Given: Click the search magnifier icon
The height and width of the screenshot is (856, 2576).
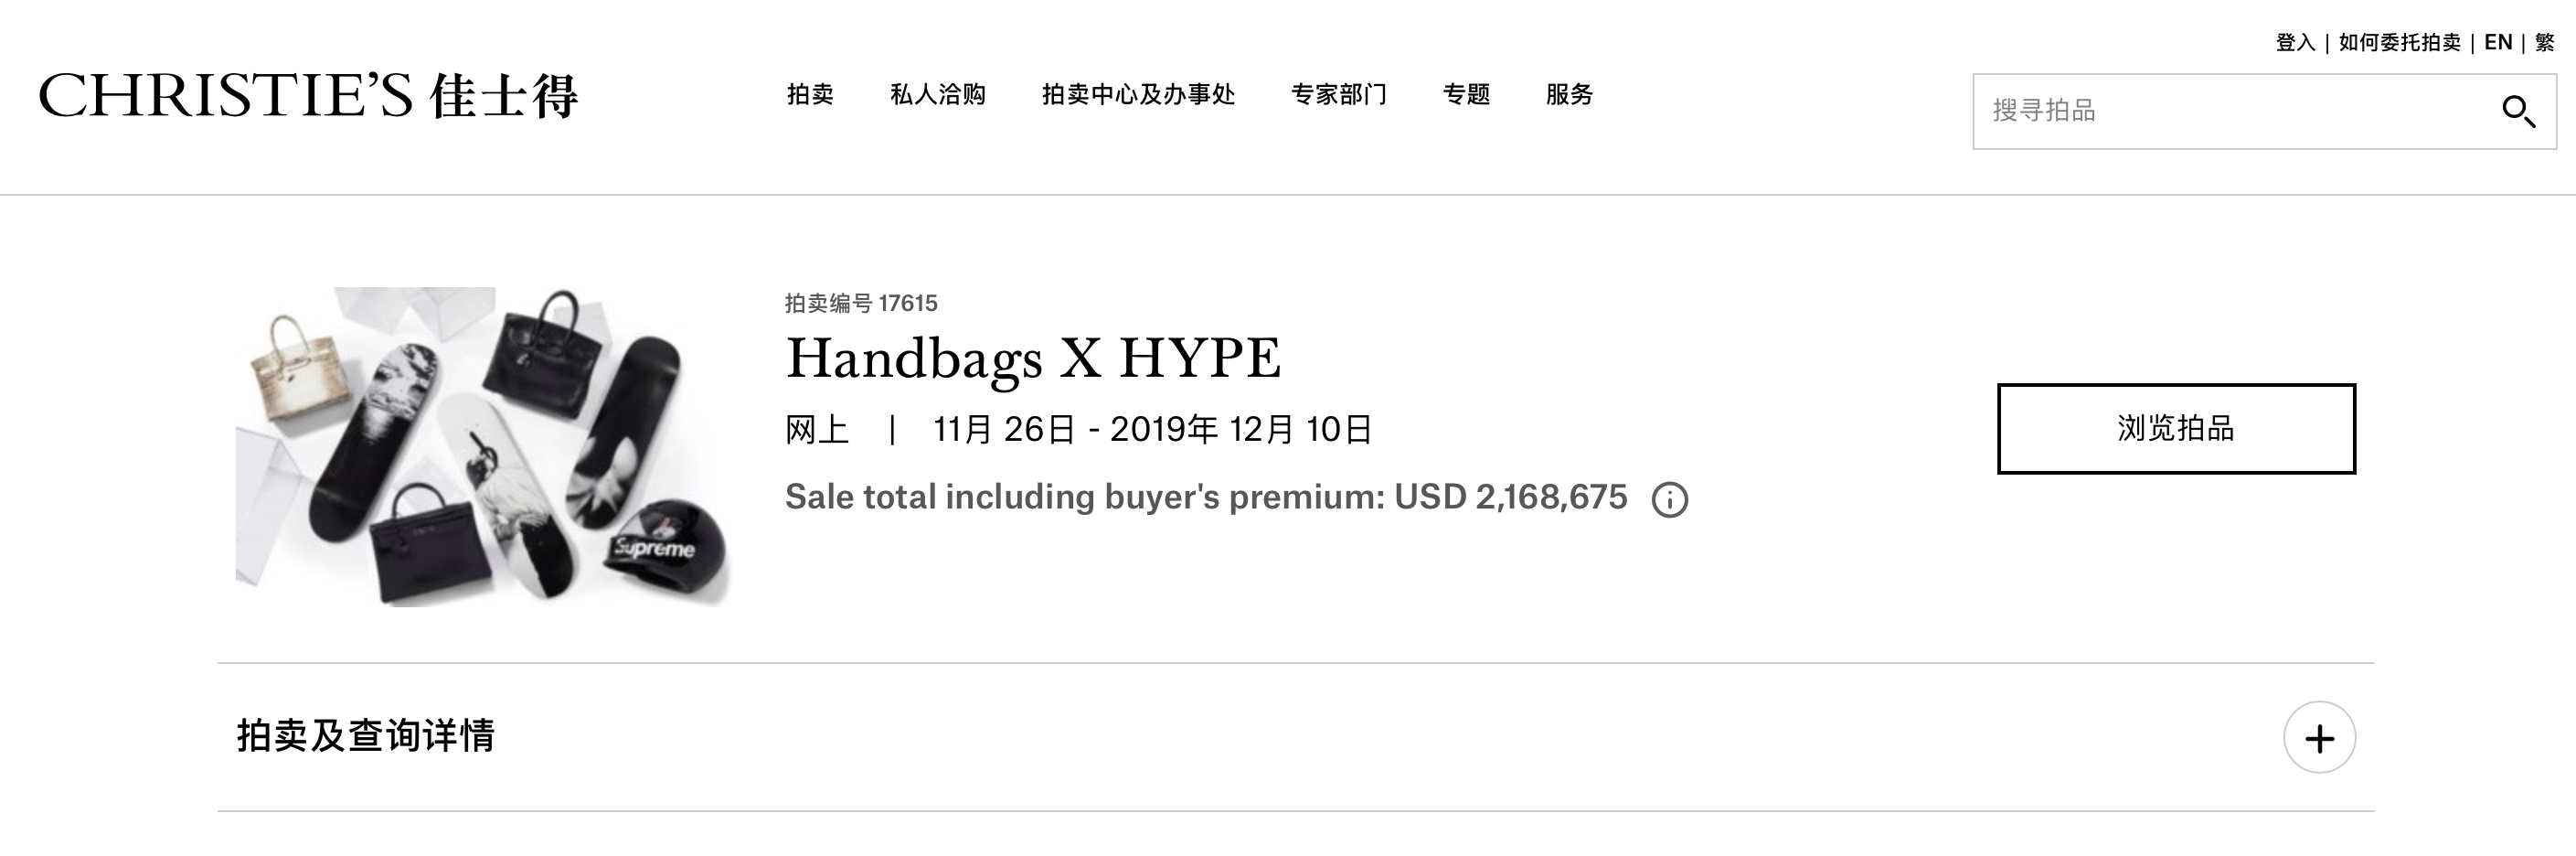Looking at the screenshot, I should point(2518,112).
